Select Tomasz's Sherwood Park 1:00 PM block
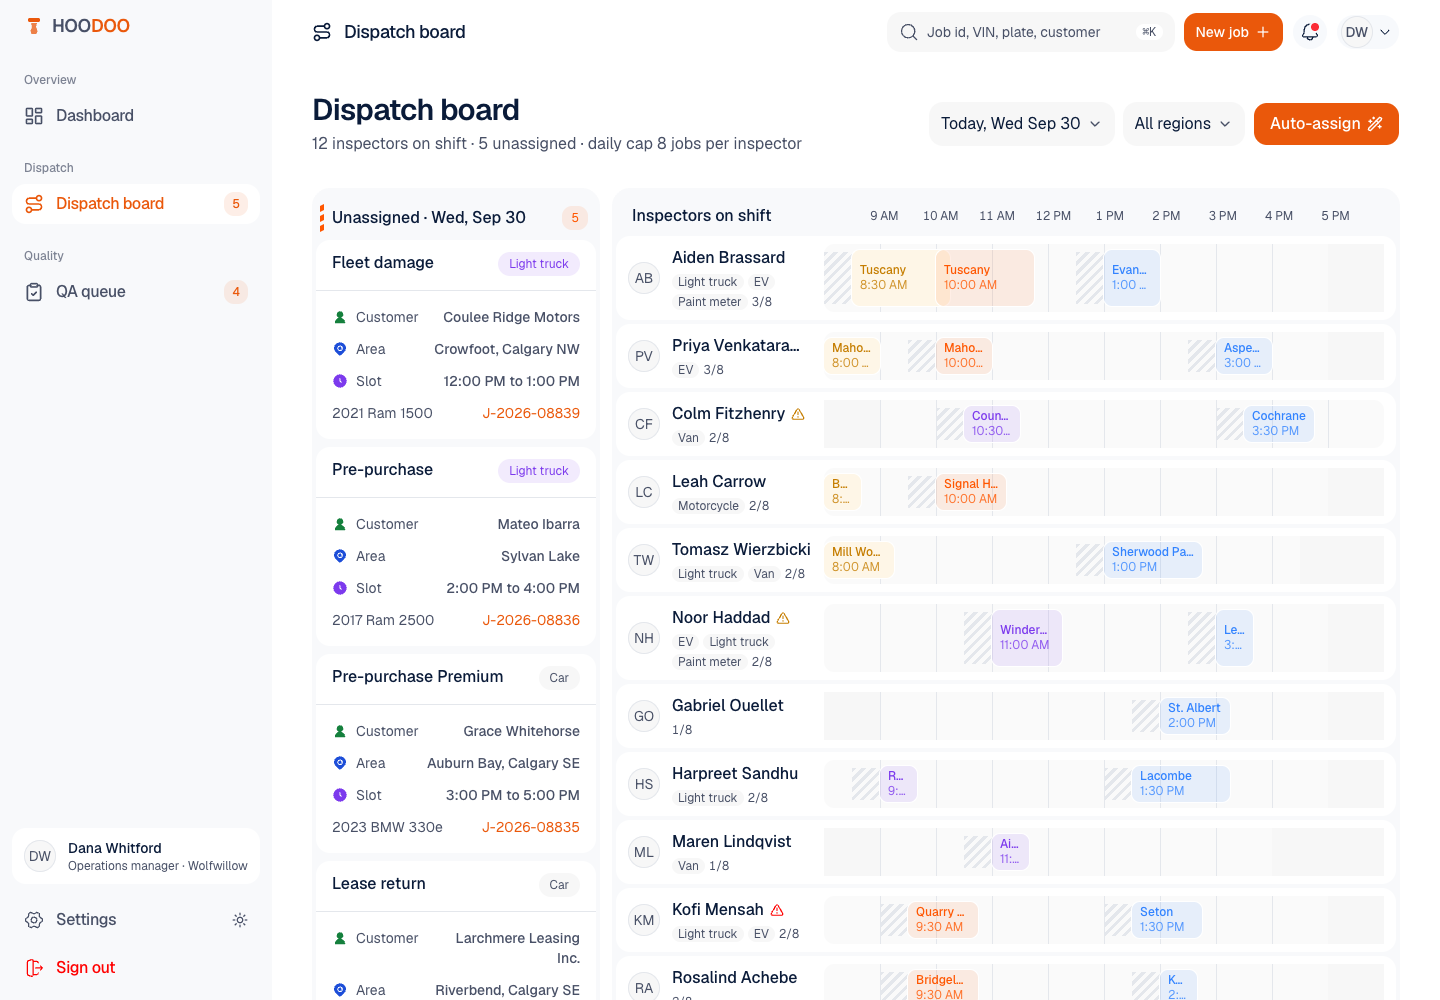 1153,560
